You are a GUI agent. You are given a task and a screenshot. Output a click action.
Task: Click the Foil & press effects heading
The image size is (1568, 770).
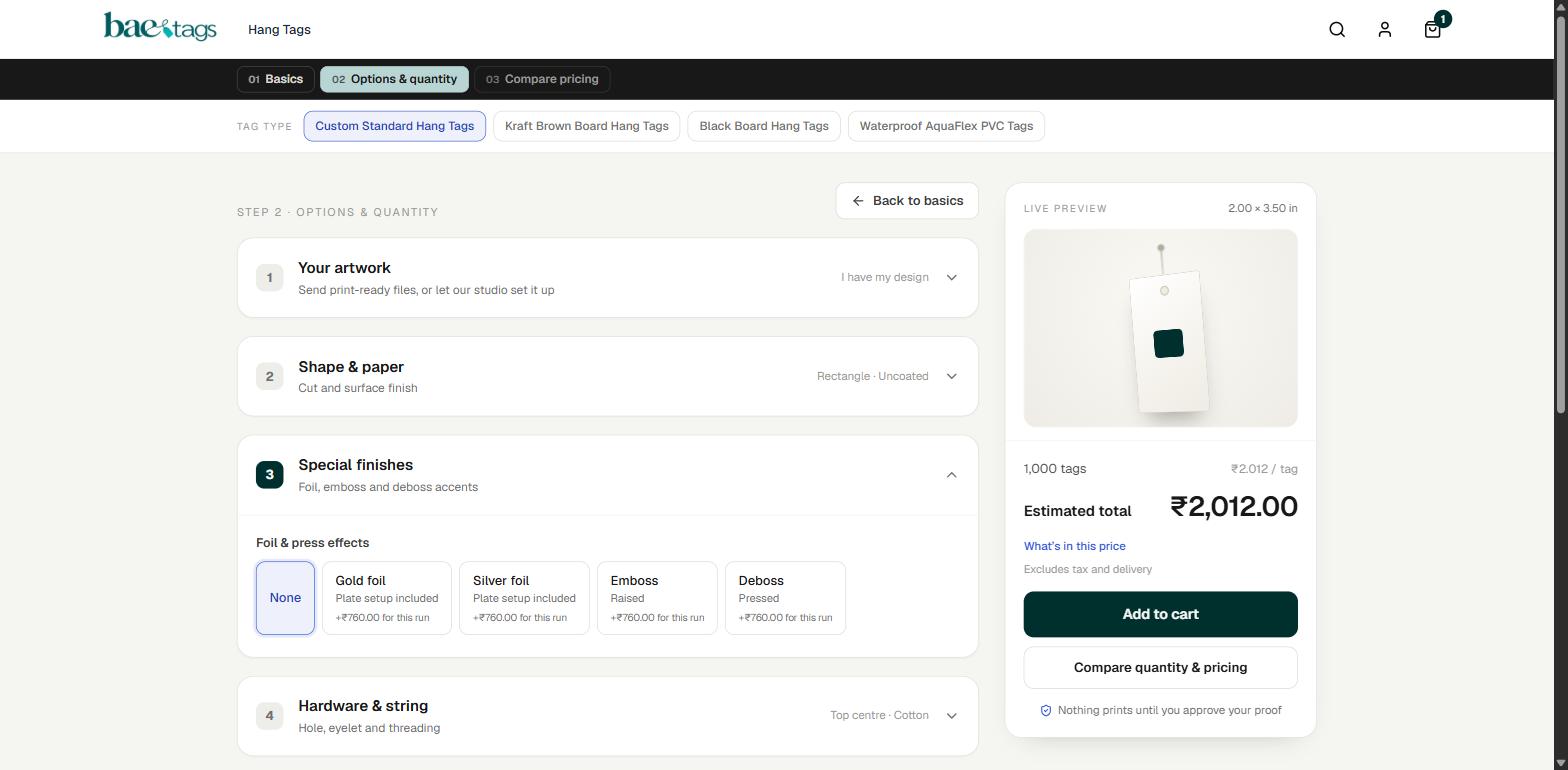[312, 543]
